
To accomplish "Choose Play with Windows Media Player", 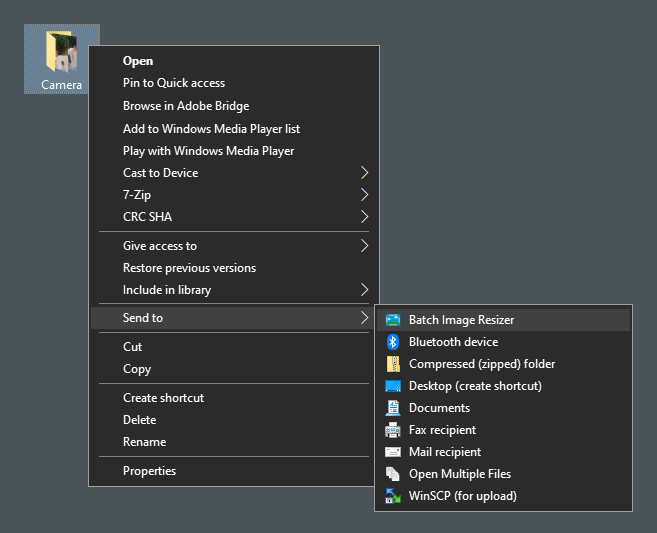I will click(x=234, y=151).
